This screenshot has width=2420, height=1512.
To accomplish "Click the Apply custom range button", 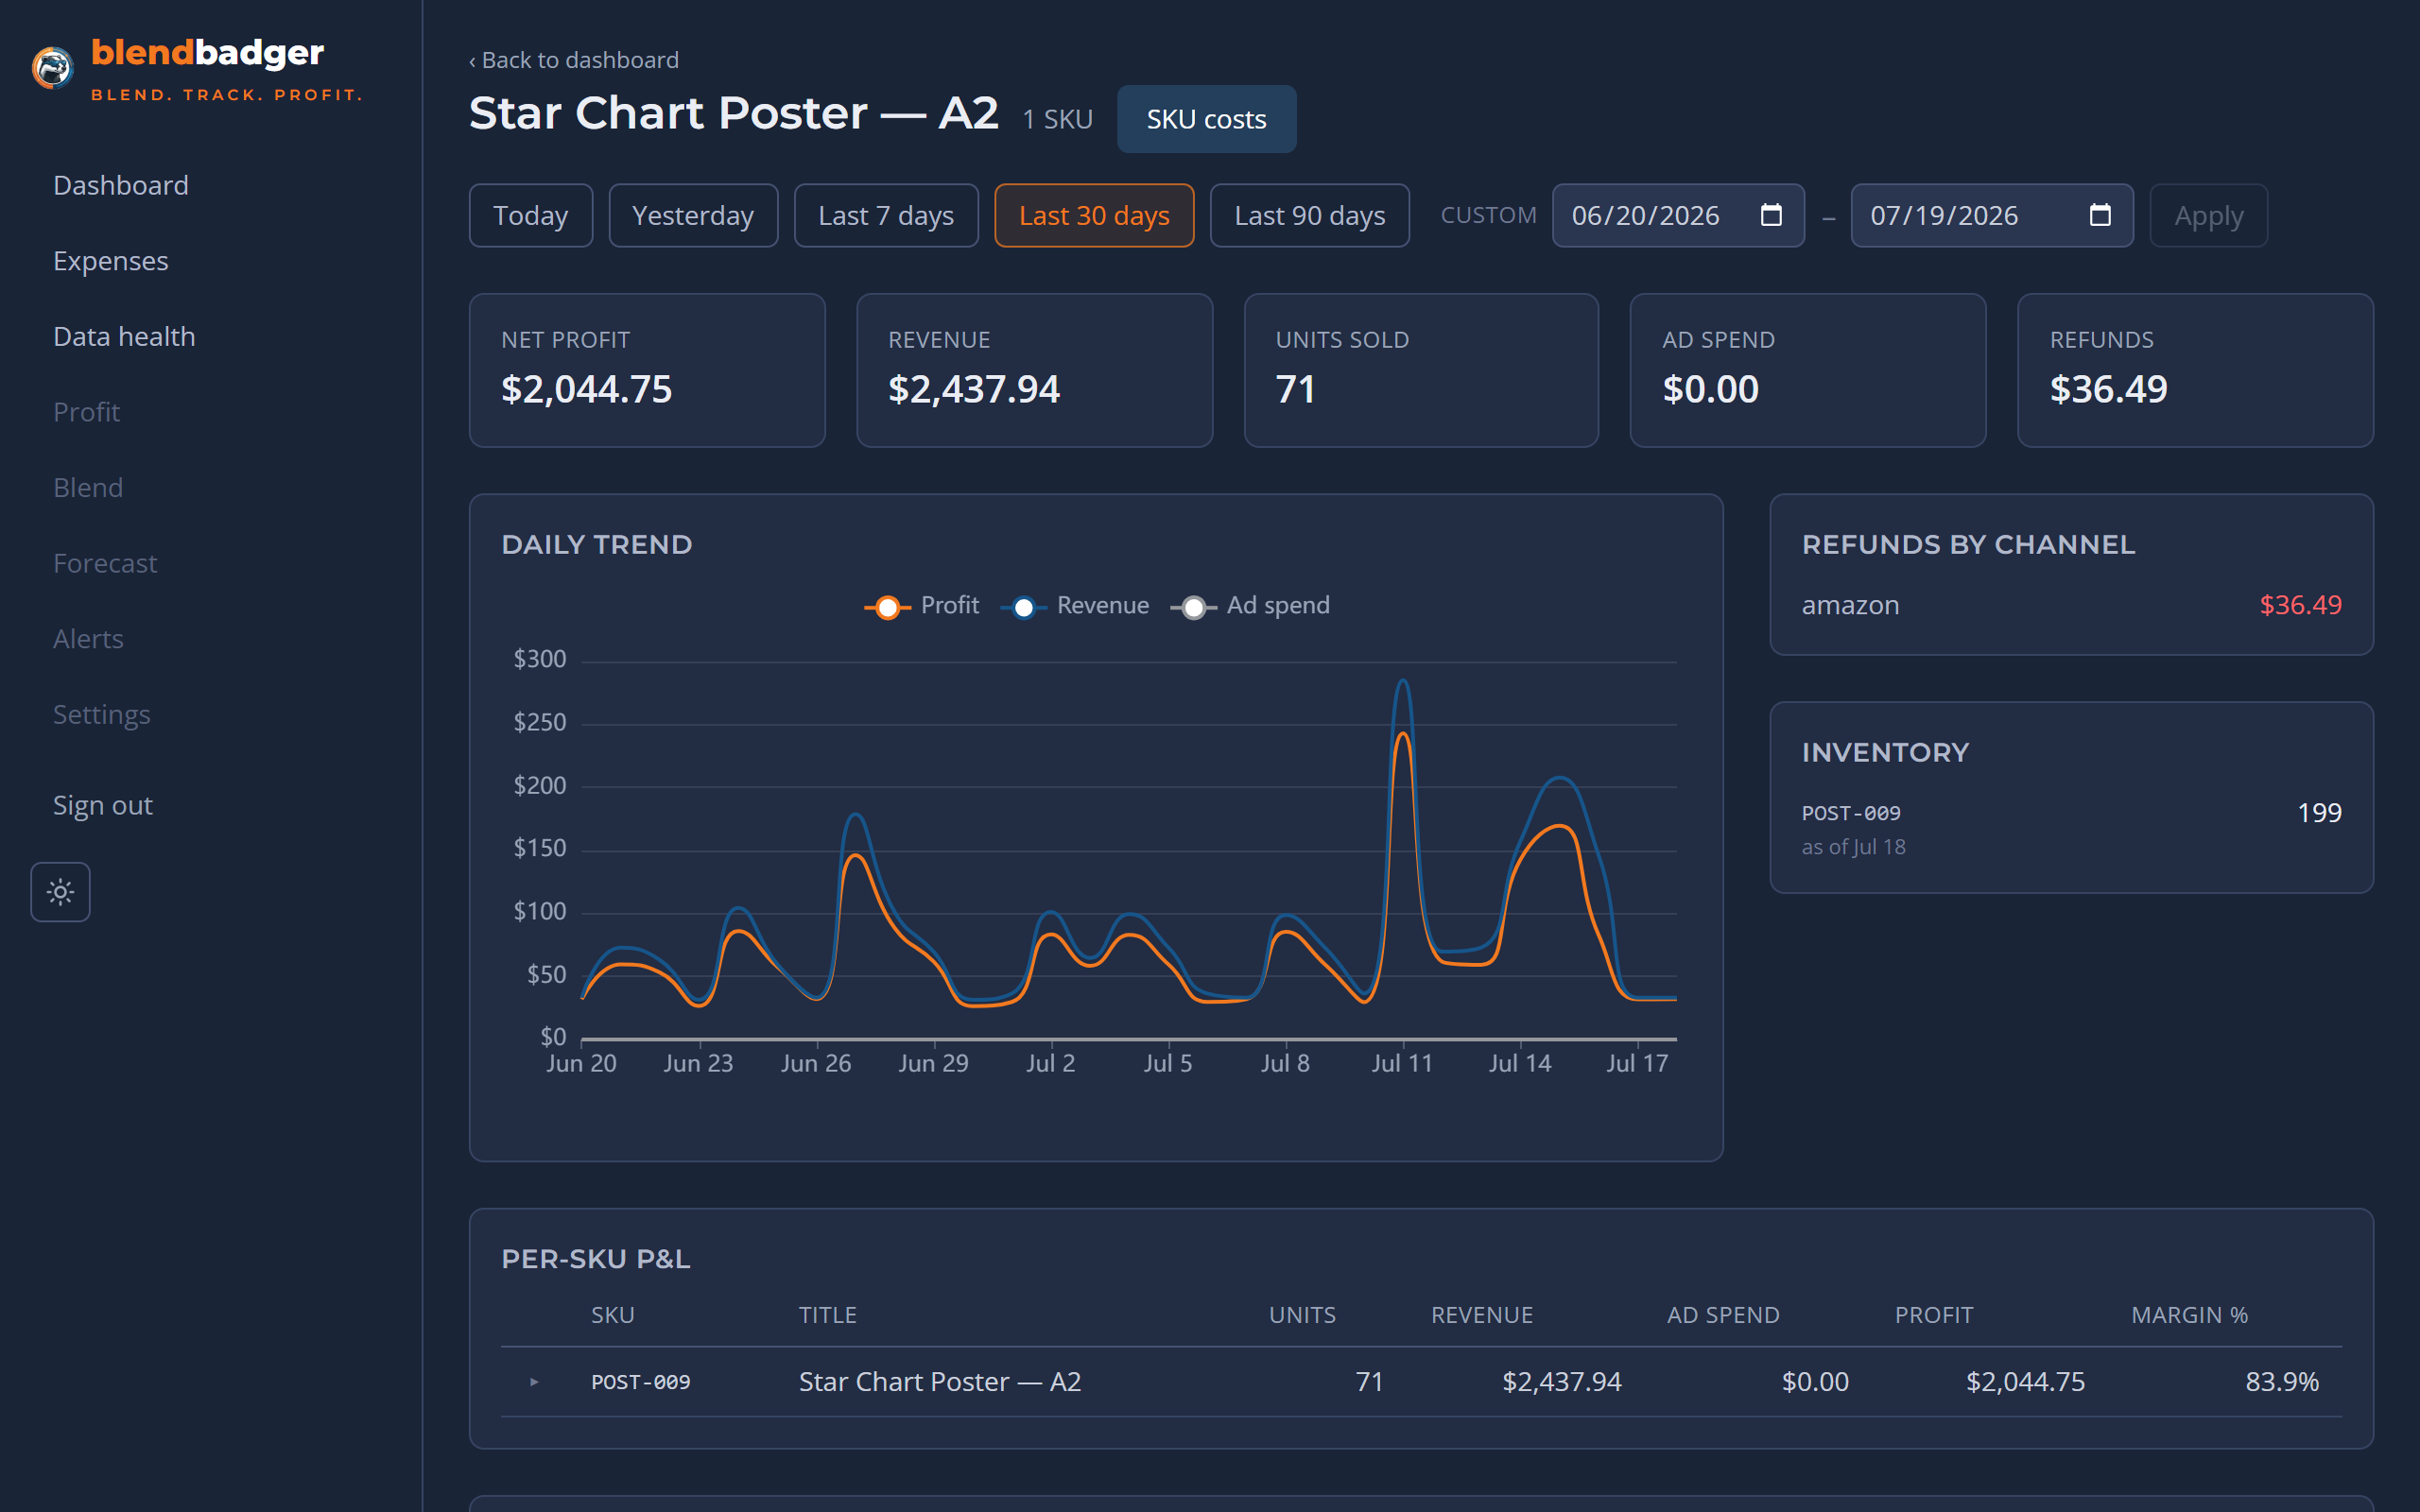I will 2208,215.
